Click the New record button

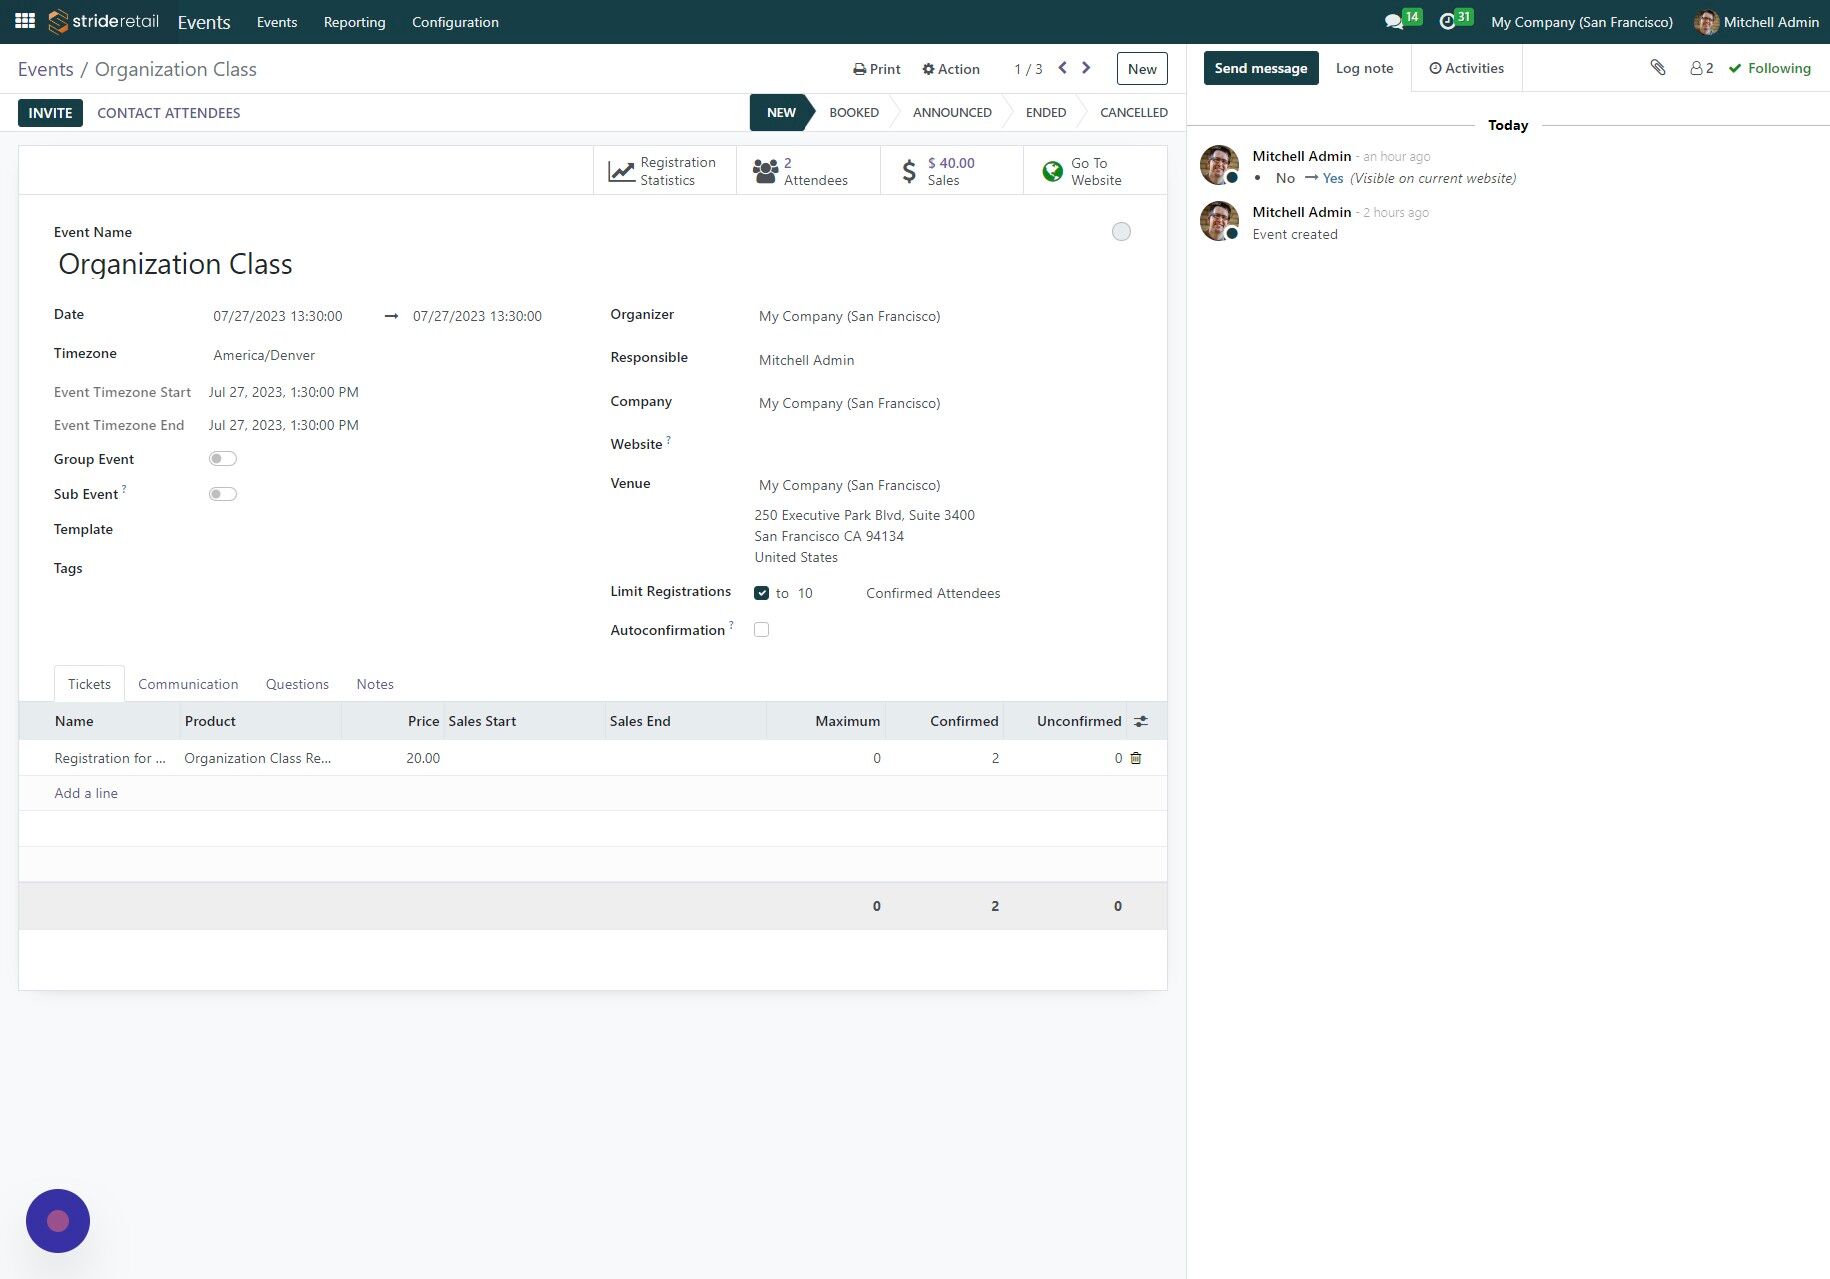(x=1142, y=69)
